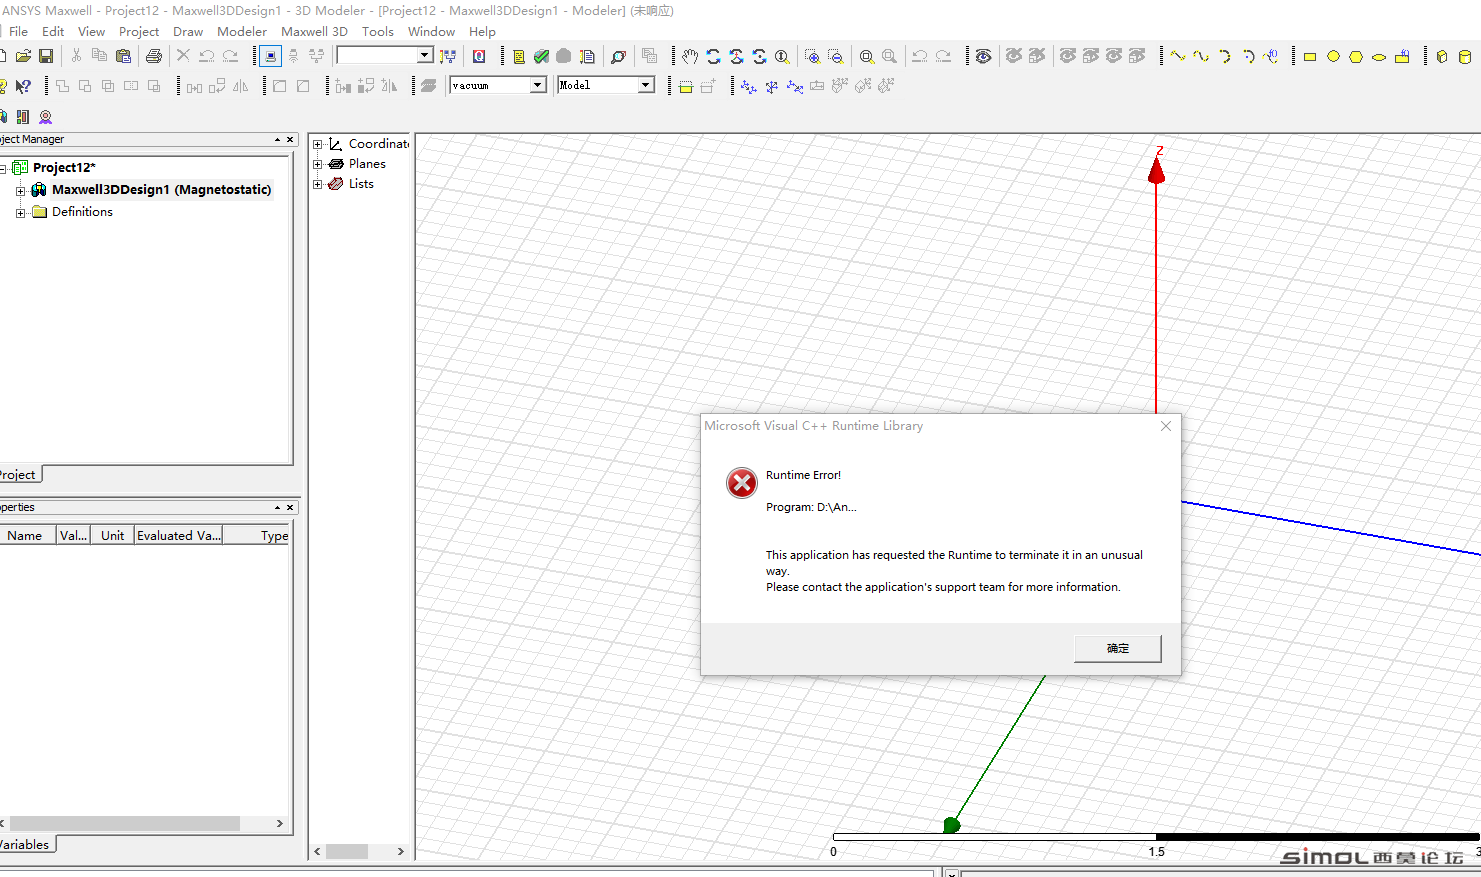Click the rotate view circular arrows icon
The height and width of the screenshot is (877, 1481).
(x=713, y=56)
